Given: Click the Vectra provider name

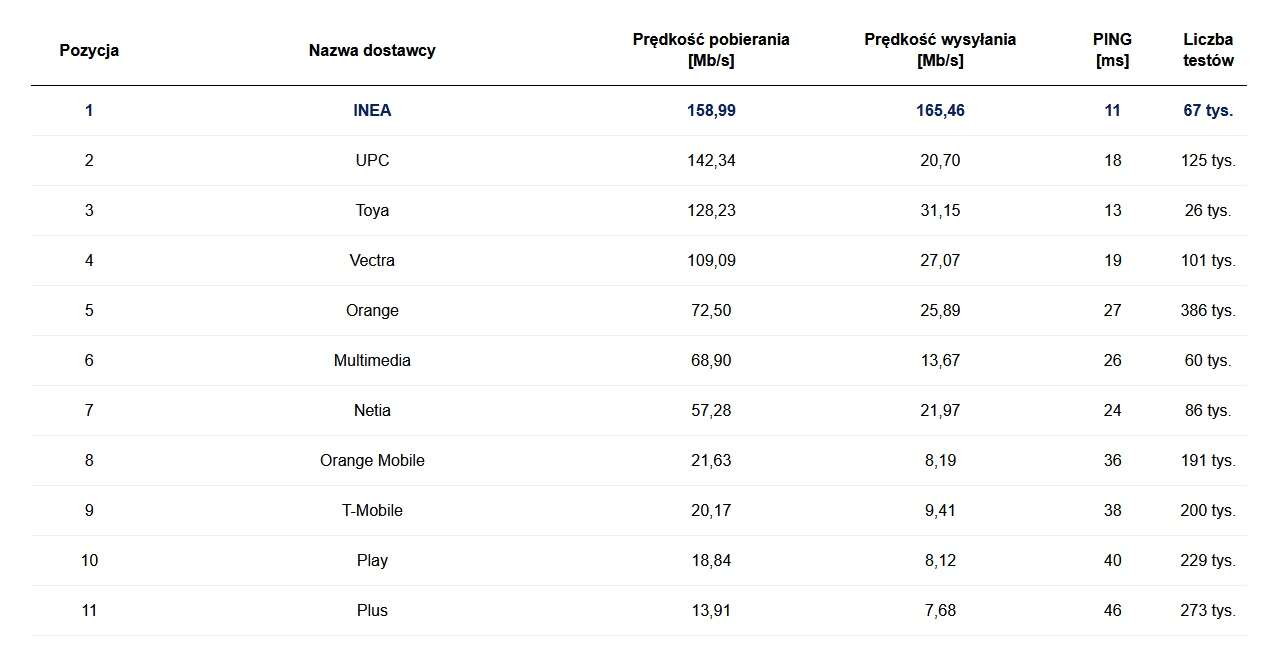Looking at the screenshot, I should coord(372,261).
